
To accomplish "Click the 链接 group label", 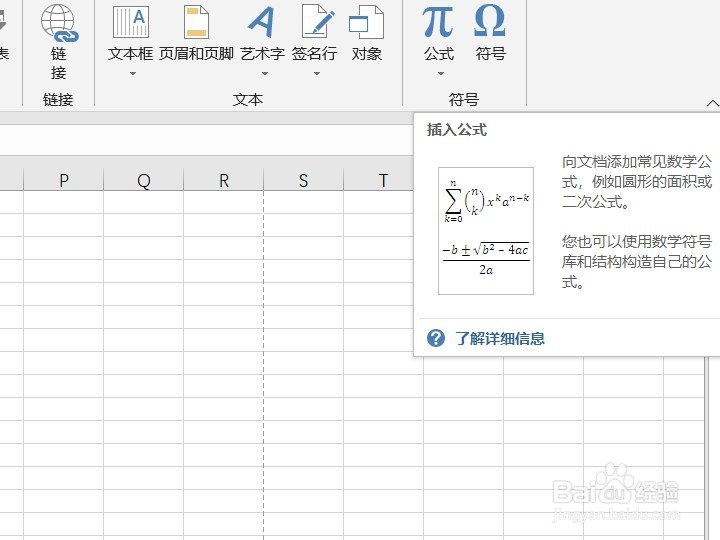I will (58, 99).
